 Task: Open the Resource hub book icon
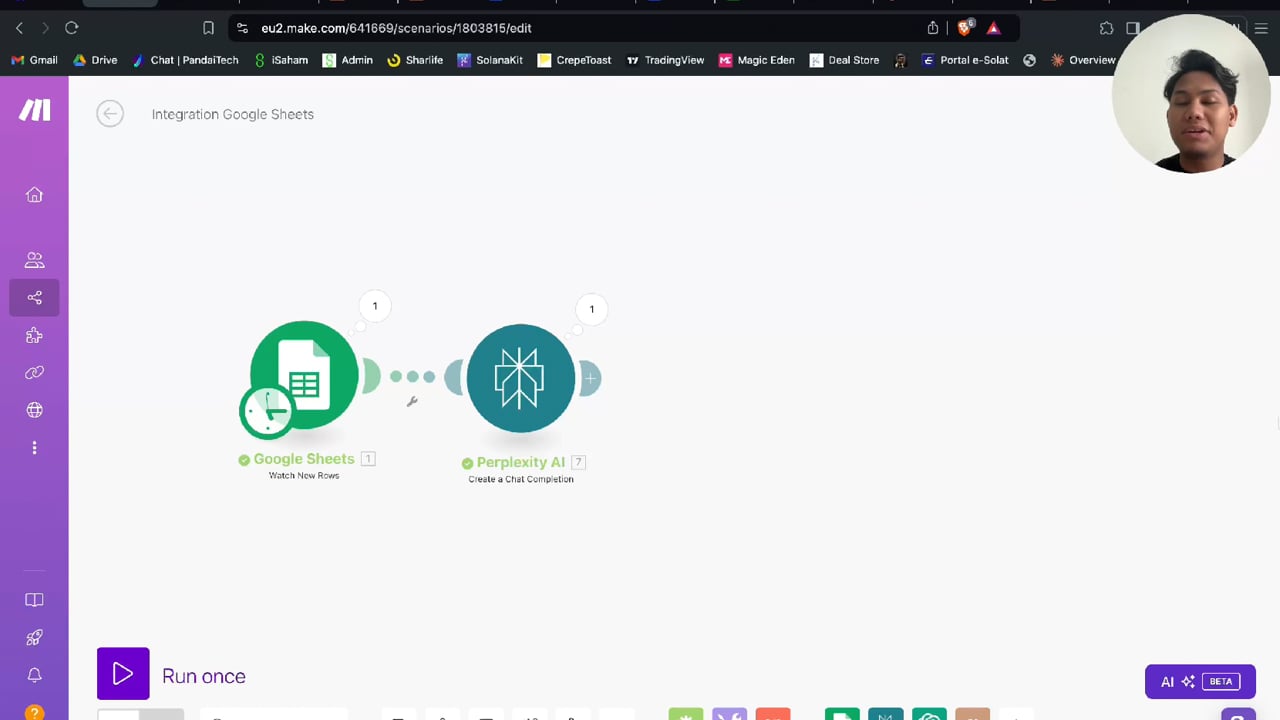34,600
